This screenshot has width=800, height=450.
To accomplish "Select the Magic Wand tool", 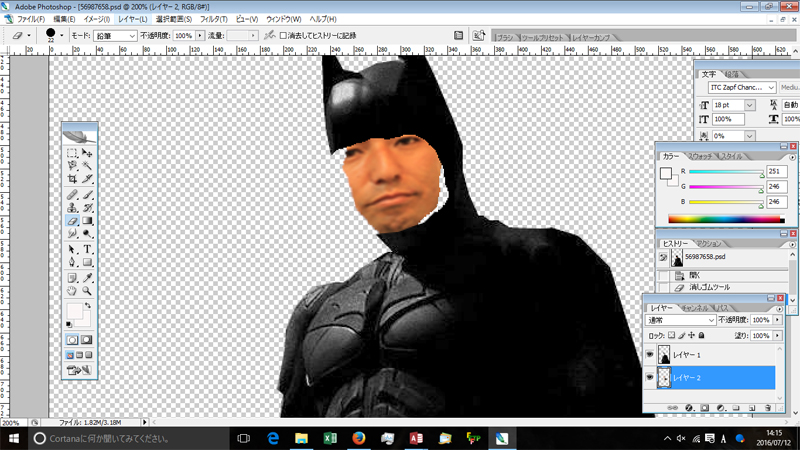I will (x=87, y=165).
